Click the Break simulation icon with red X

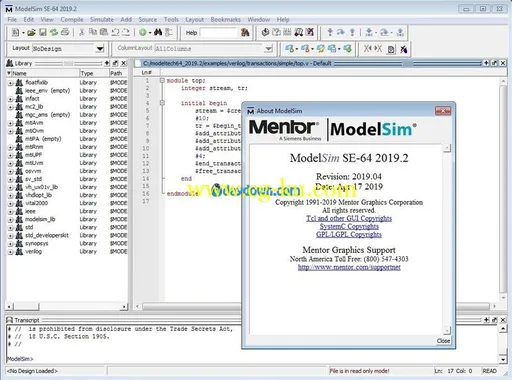pos(310,32)
